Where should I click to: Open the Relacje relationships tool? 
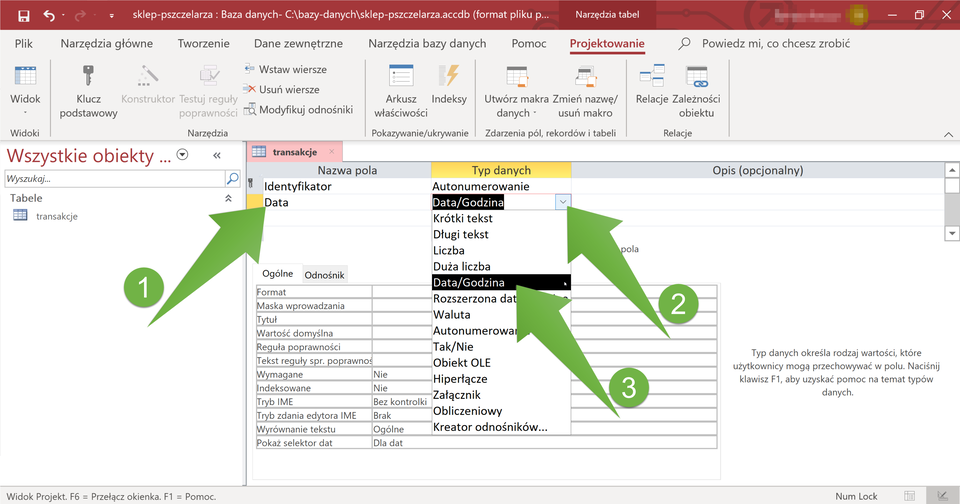pyautogui.click(x=652, y=78)
